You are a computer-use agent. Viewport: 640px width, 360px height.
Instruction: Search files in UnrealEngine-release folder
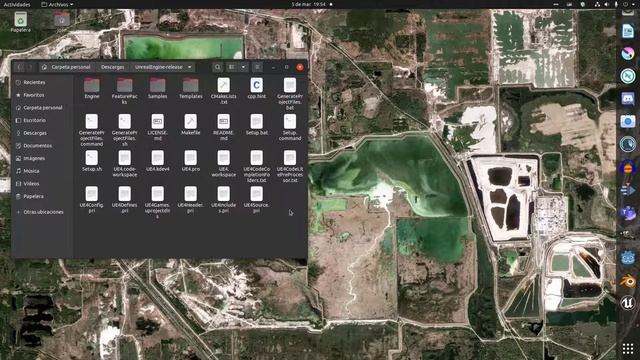[x=218, y=67]
